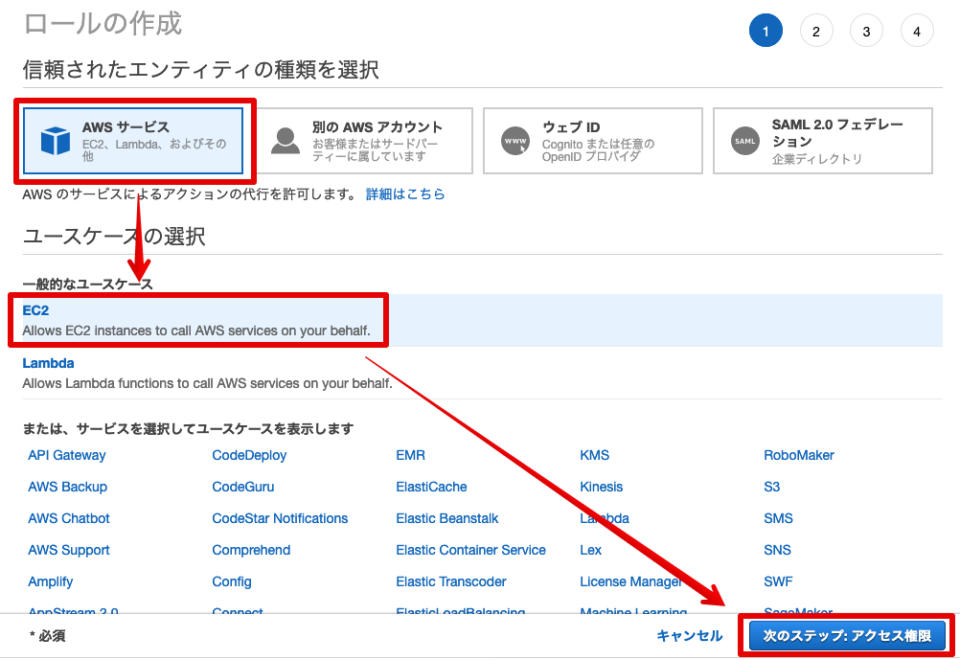Click the step 2 indicator circle
Image resolution: width=960 pixels, height=660 pixels.
(816, 30)
